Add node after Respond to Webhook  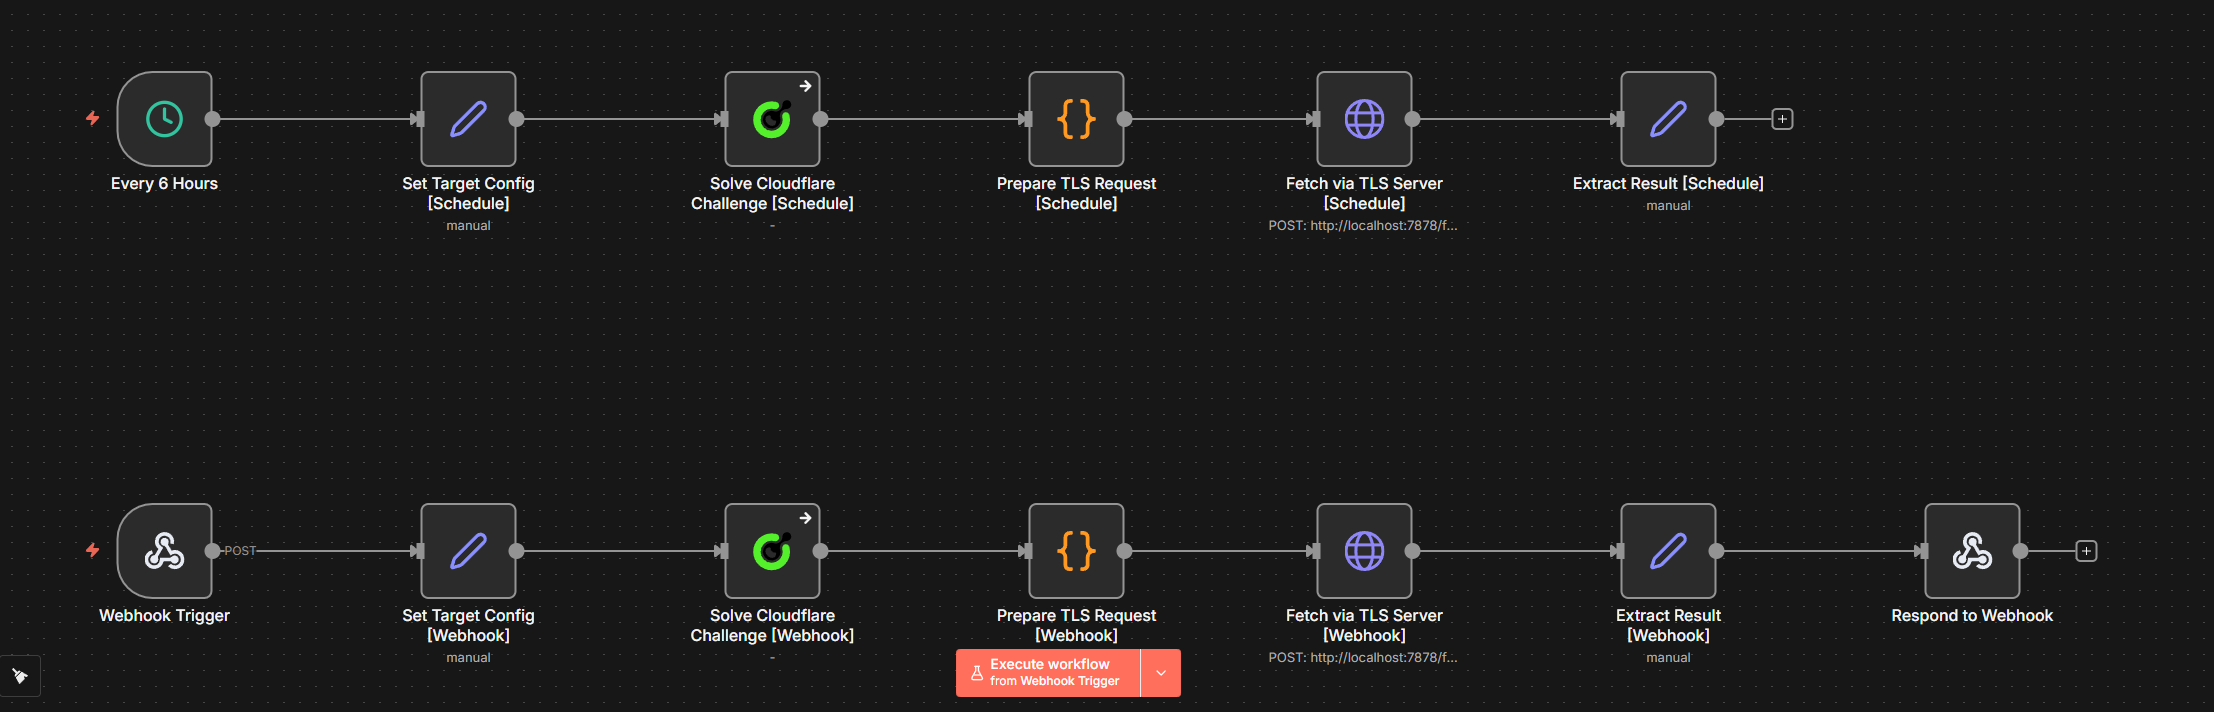(2086, 551)
